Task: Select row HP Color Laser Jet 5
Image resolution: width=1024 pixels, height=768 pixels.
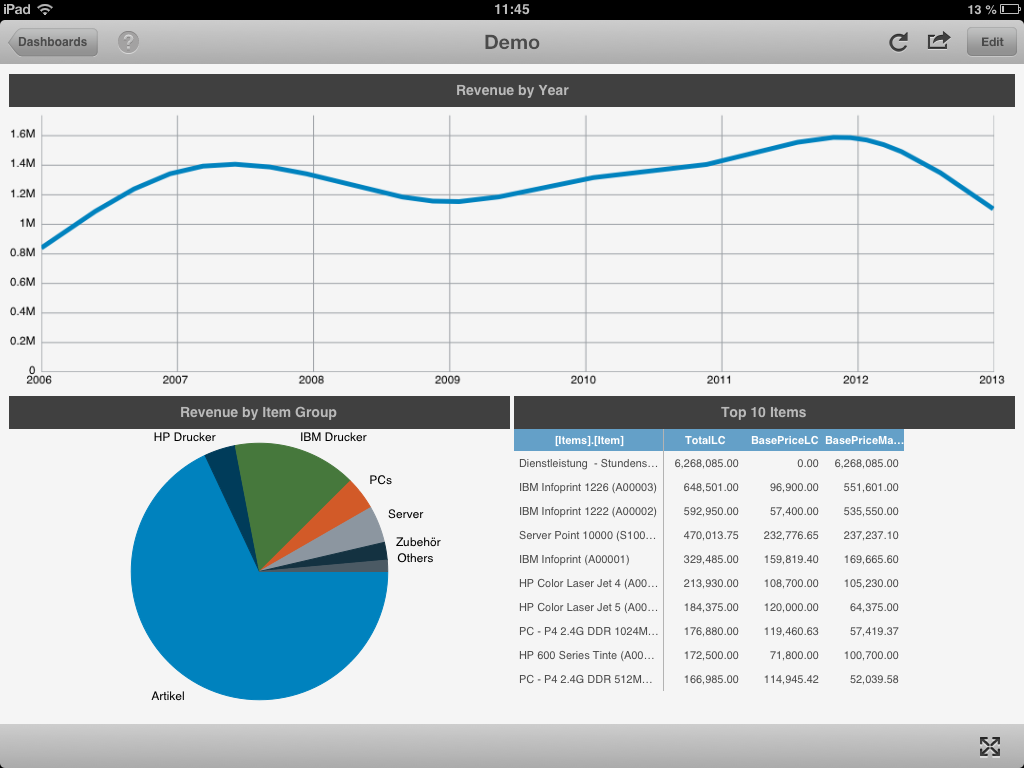Action: click(x=709, y=607)
